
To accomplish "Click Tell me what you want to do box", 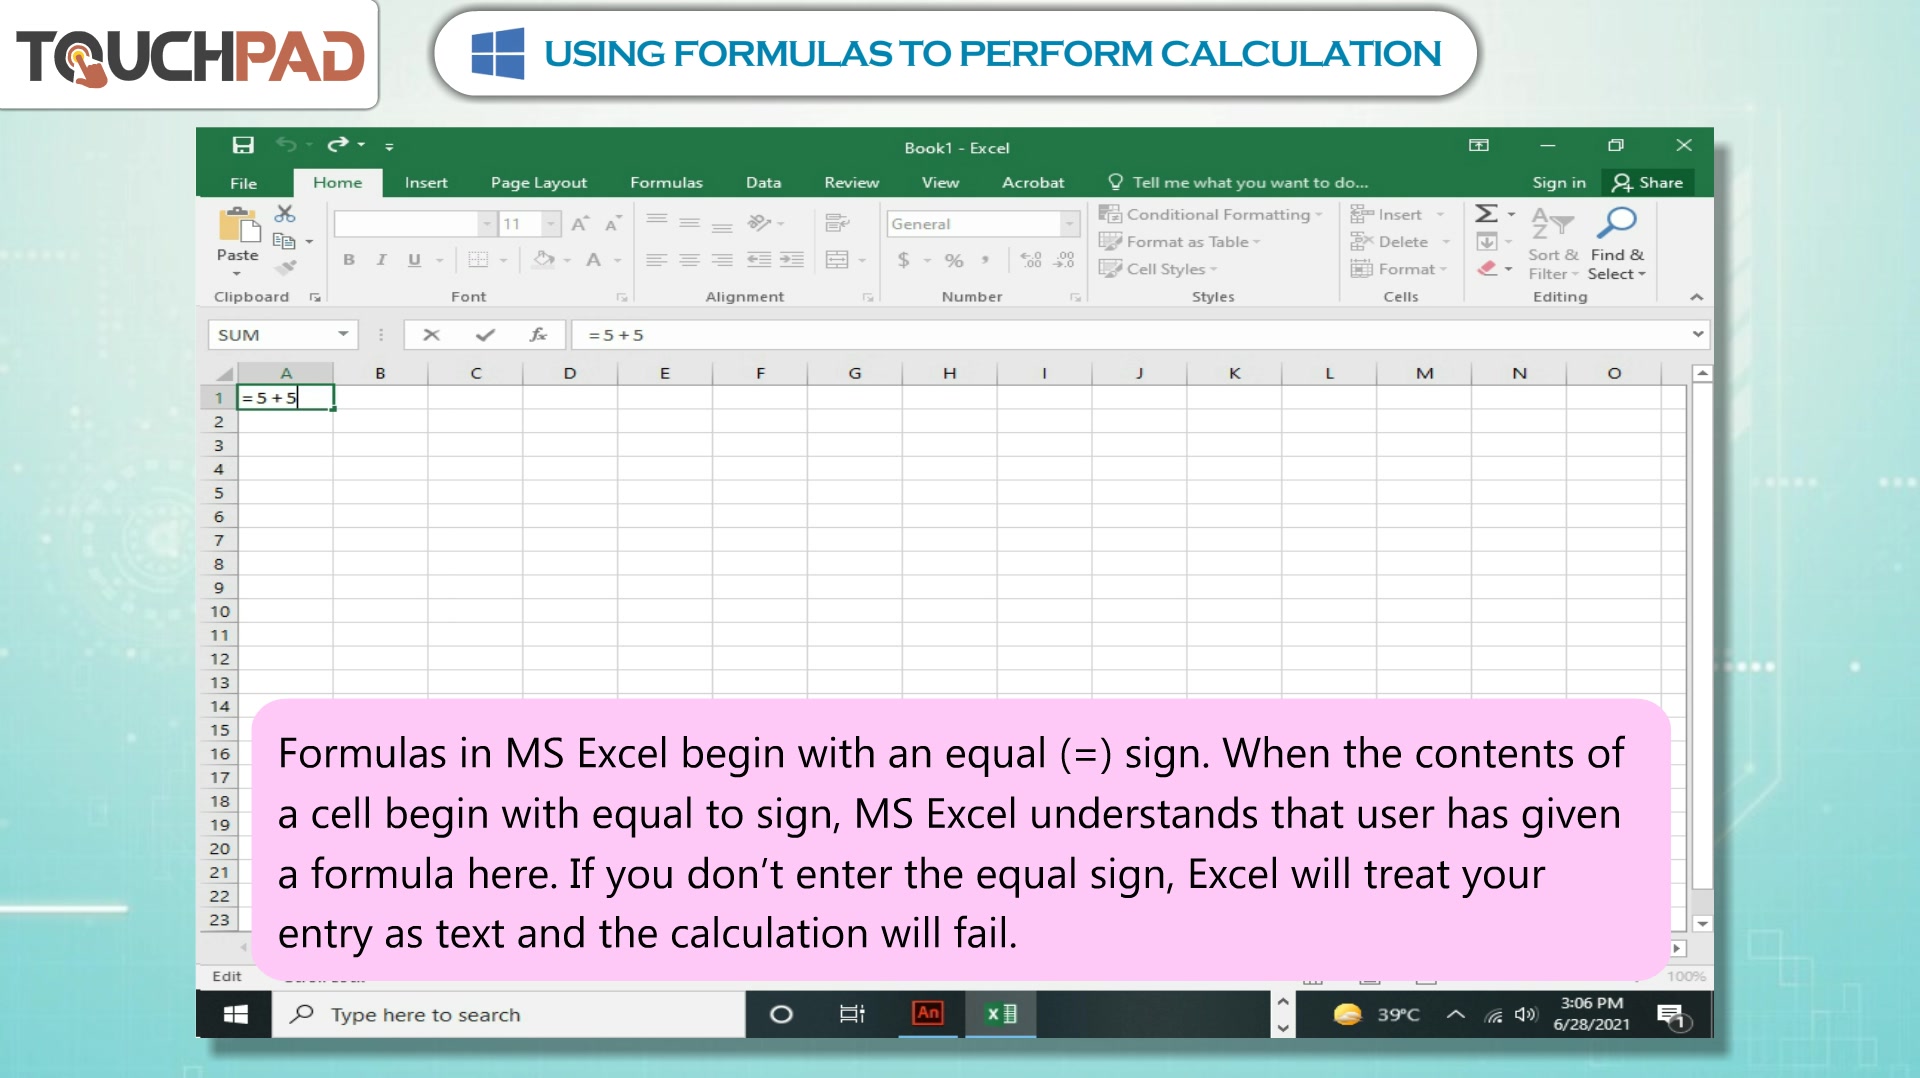I will tap(1238, 183).
